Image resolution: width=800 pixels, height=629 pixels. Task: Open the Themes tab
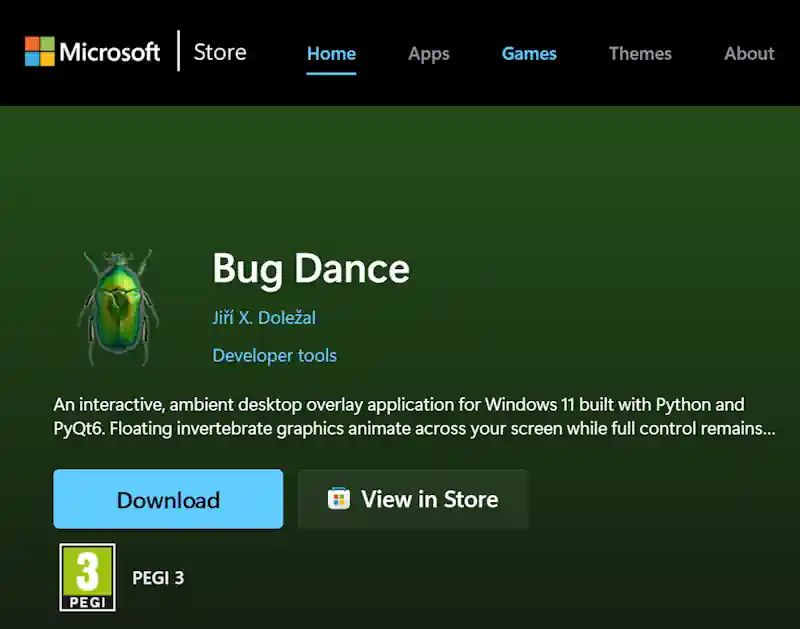pos(640,54)
